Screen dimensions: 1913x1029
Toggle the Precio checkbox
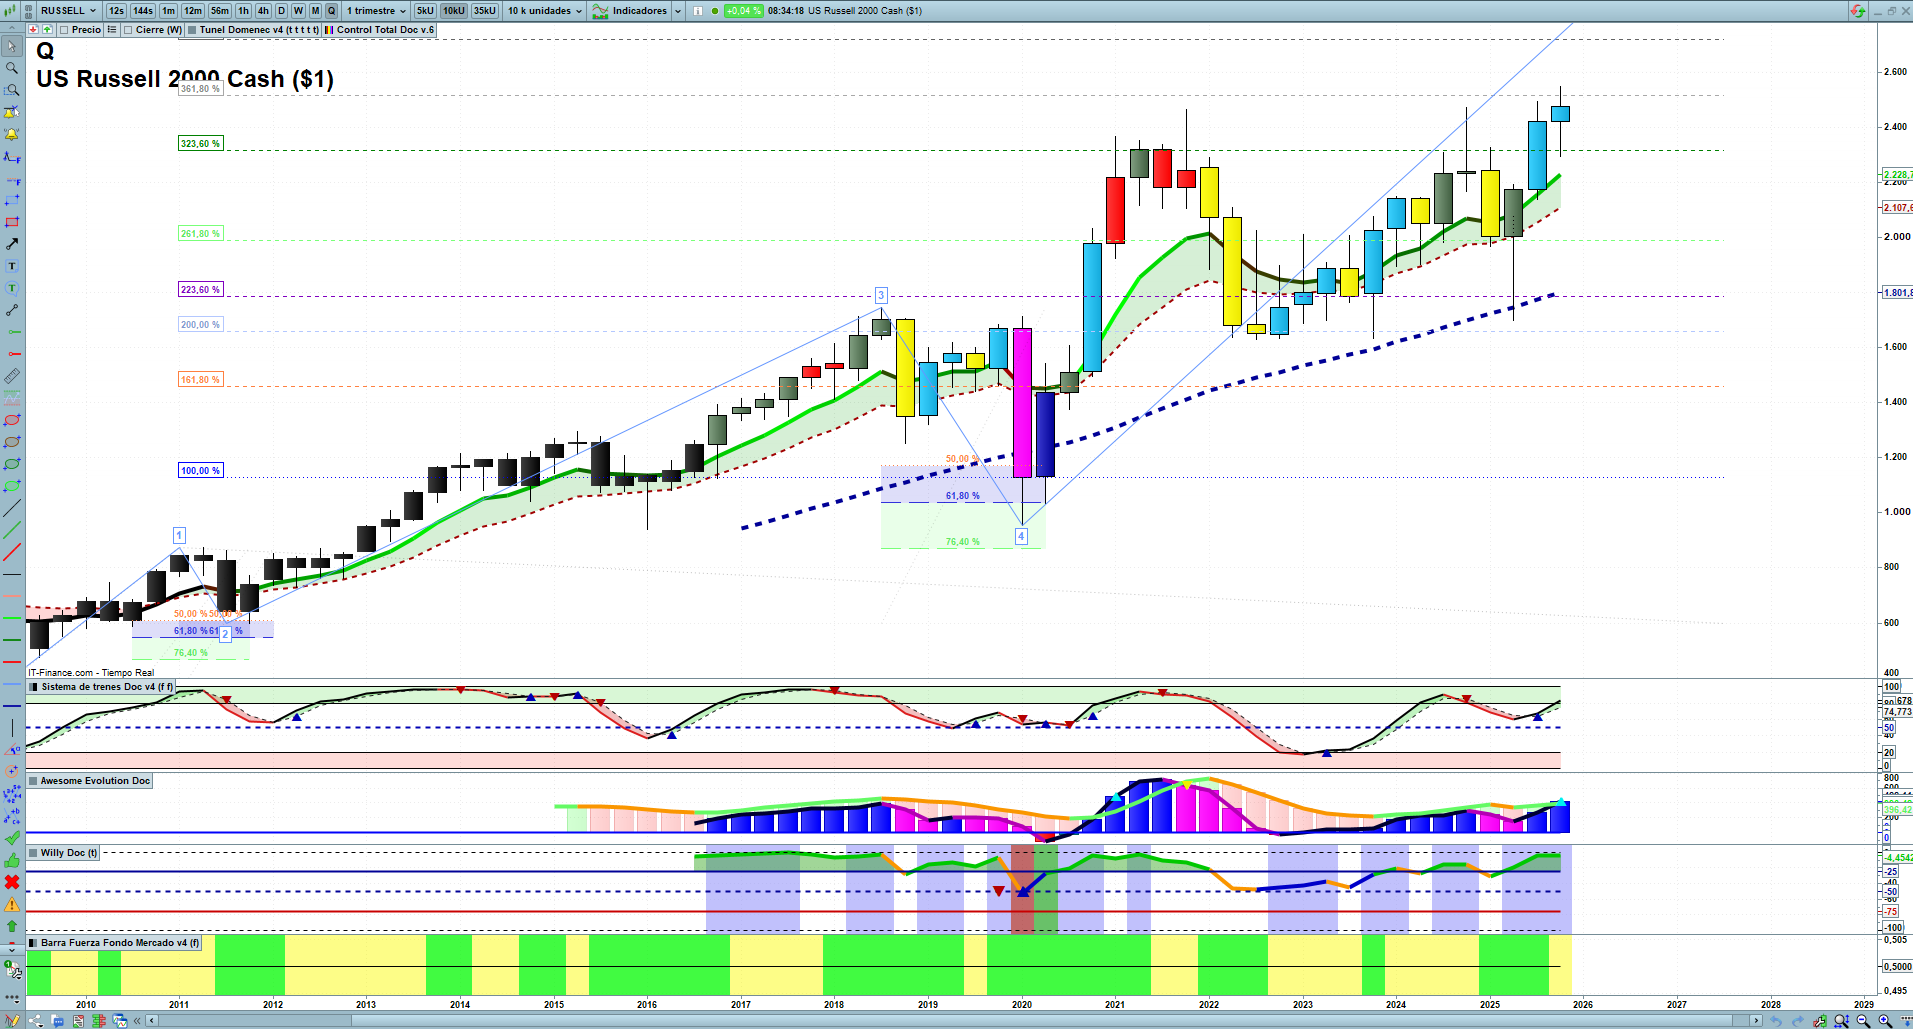point(64,30)
